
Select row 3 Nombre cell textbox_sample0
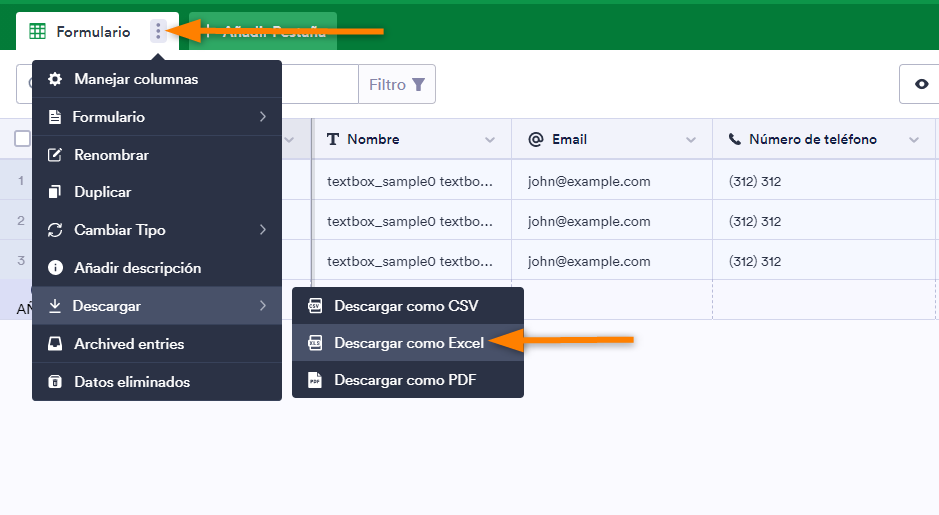(x=413, y=261)
